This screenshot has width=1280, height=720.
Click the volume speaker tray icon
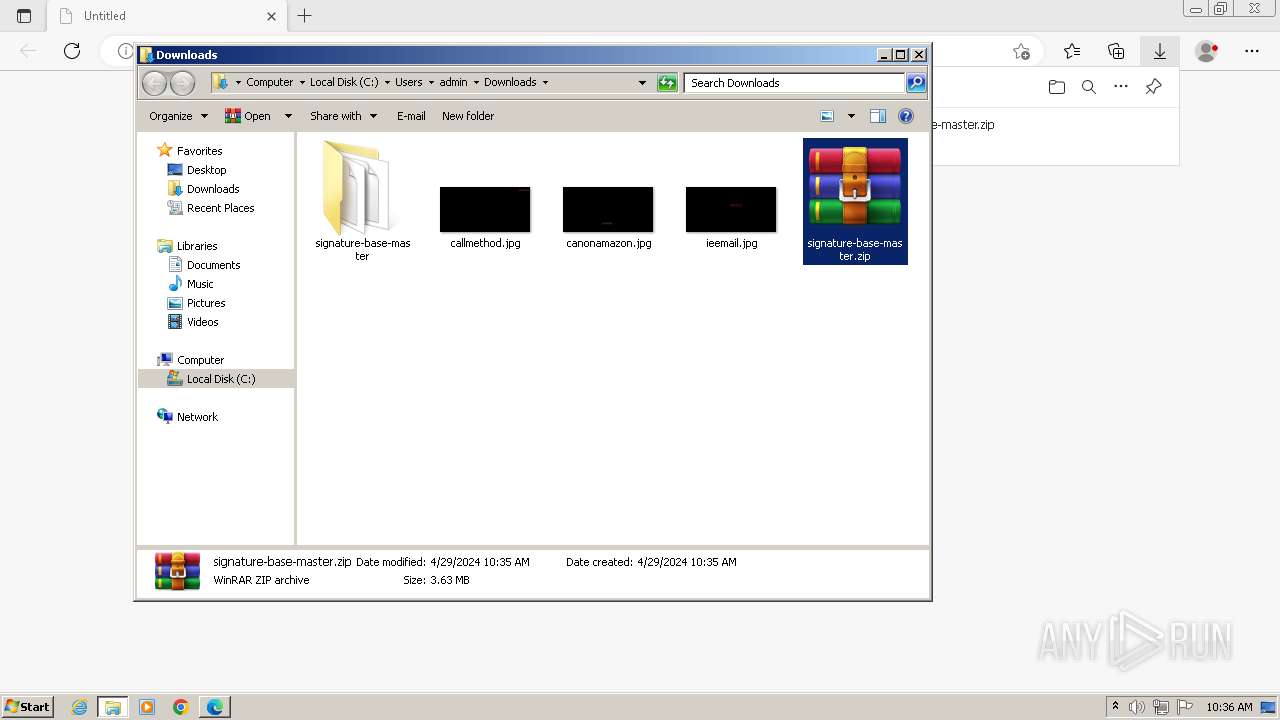tap(1138, 707)
